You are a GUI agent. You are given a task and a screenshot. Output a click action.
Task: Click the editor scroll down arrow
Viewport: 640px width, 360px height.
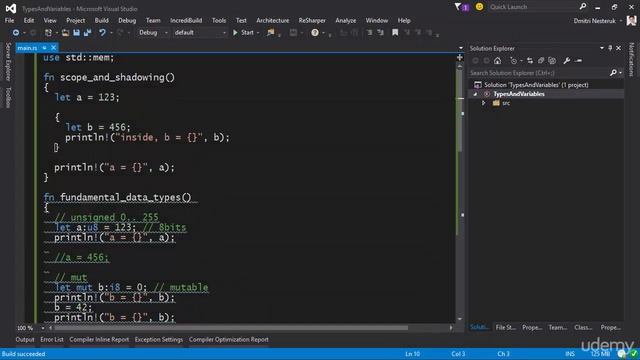[460, 319]
